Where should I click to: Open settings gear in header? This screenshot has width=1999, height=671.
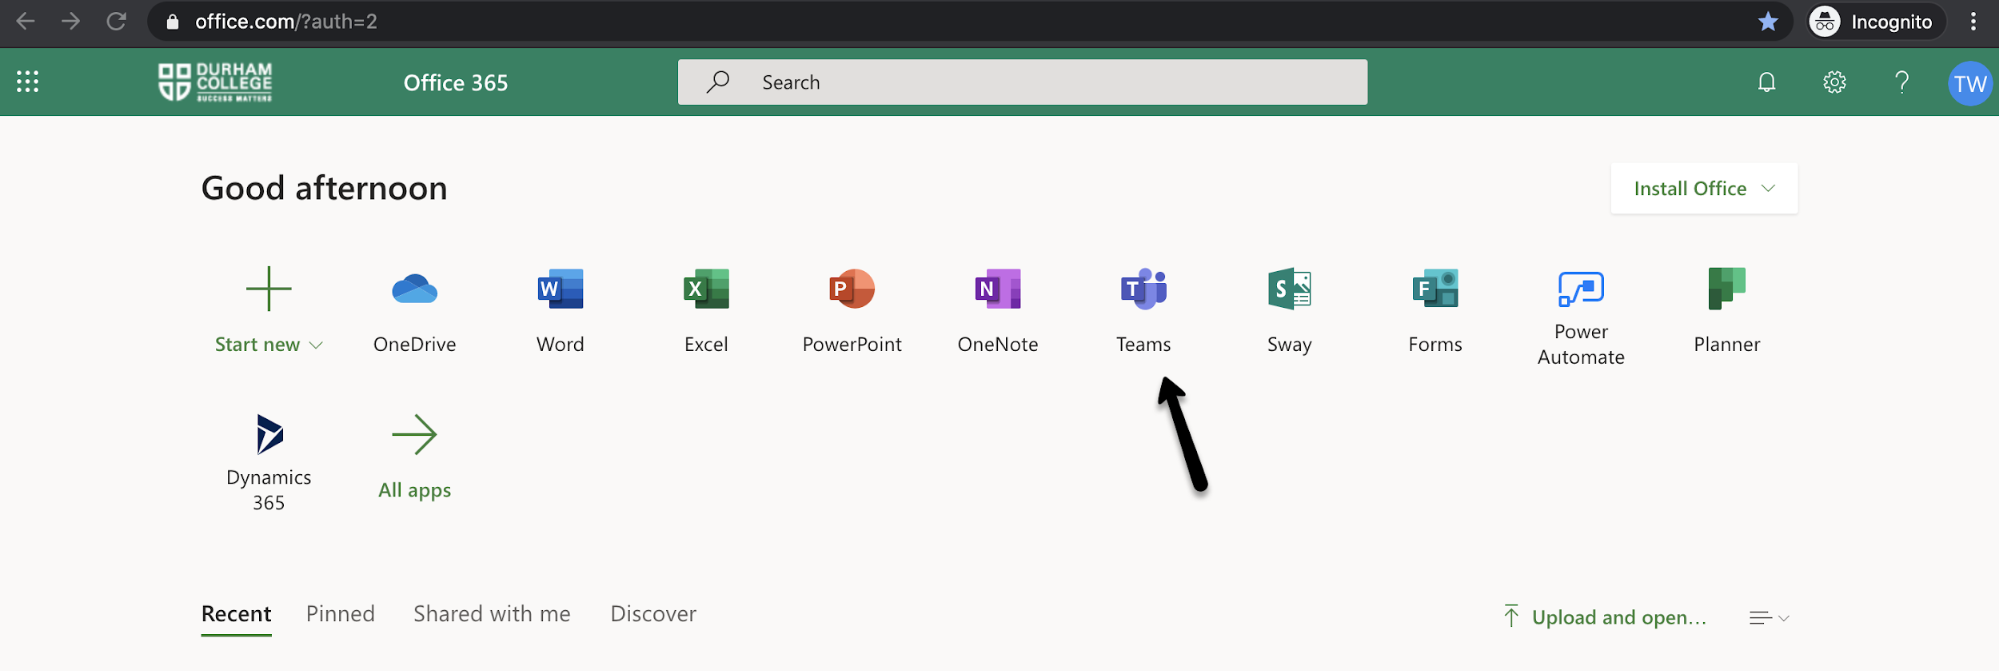click(x=1834, y=82)
